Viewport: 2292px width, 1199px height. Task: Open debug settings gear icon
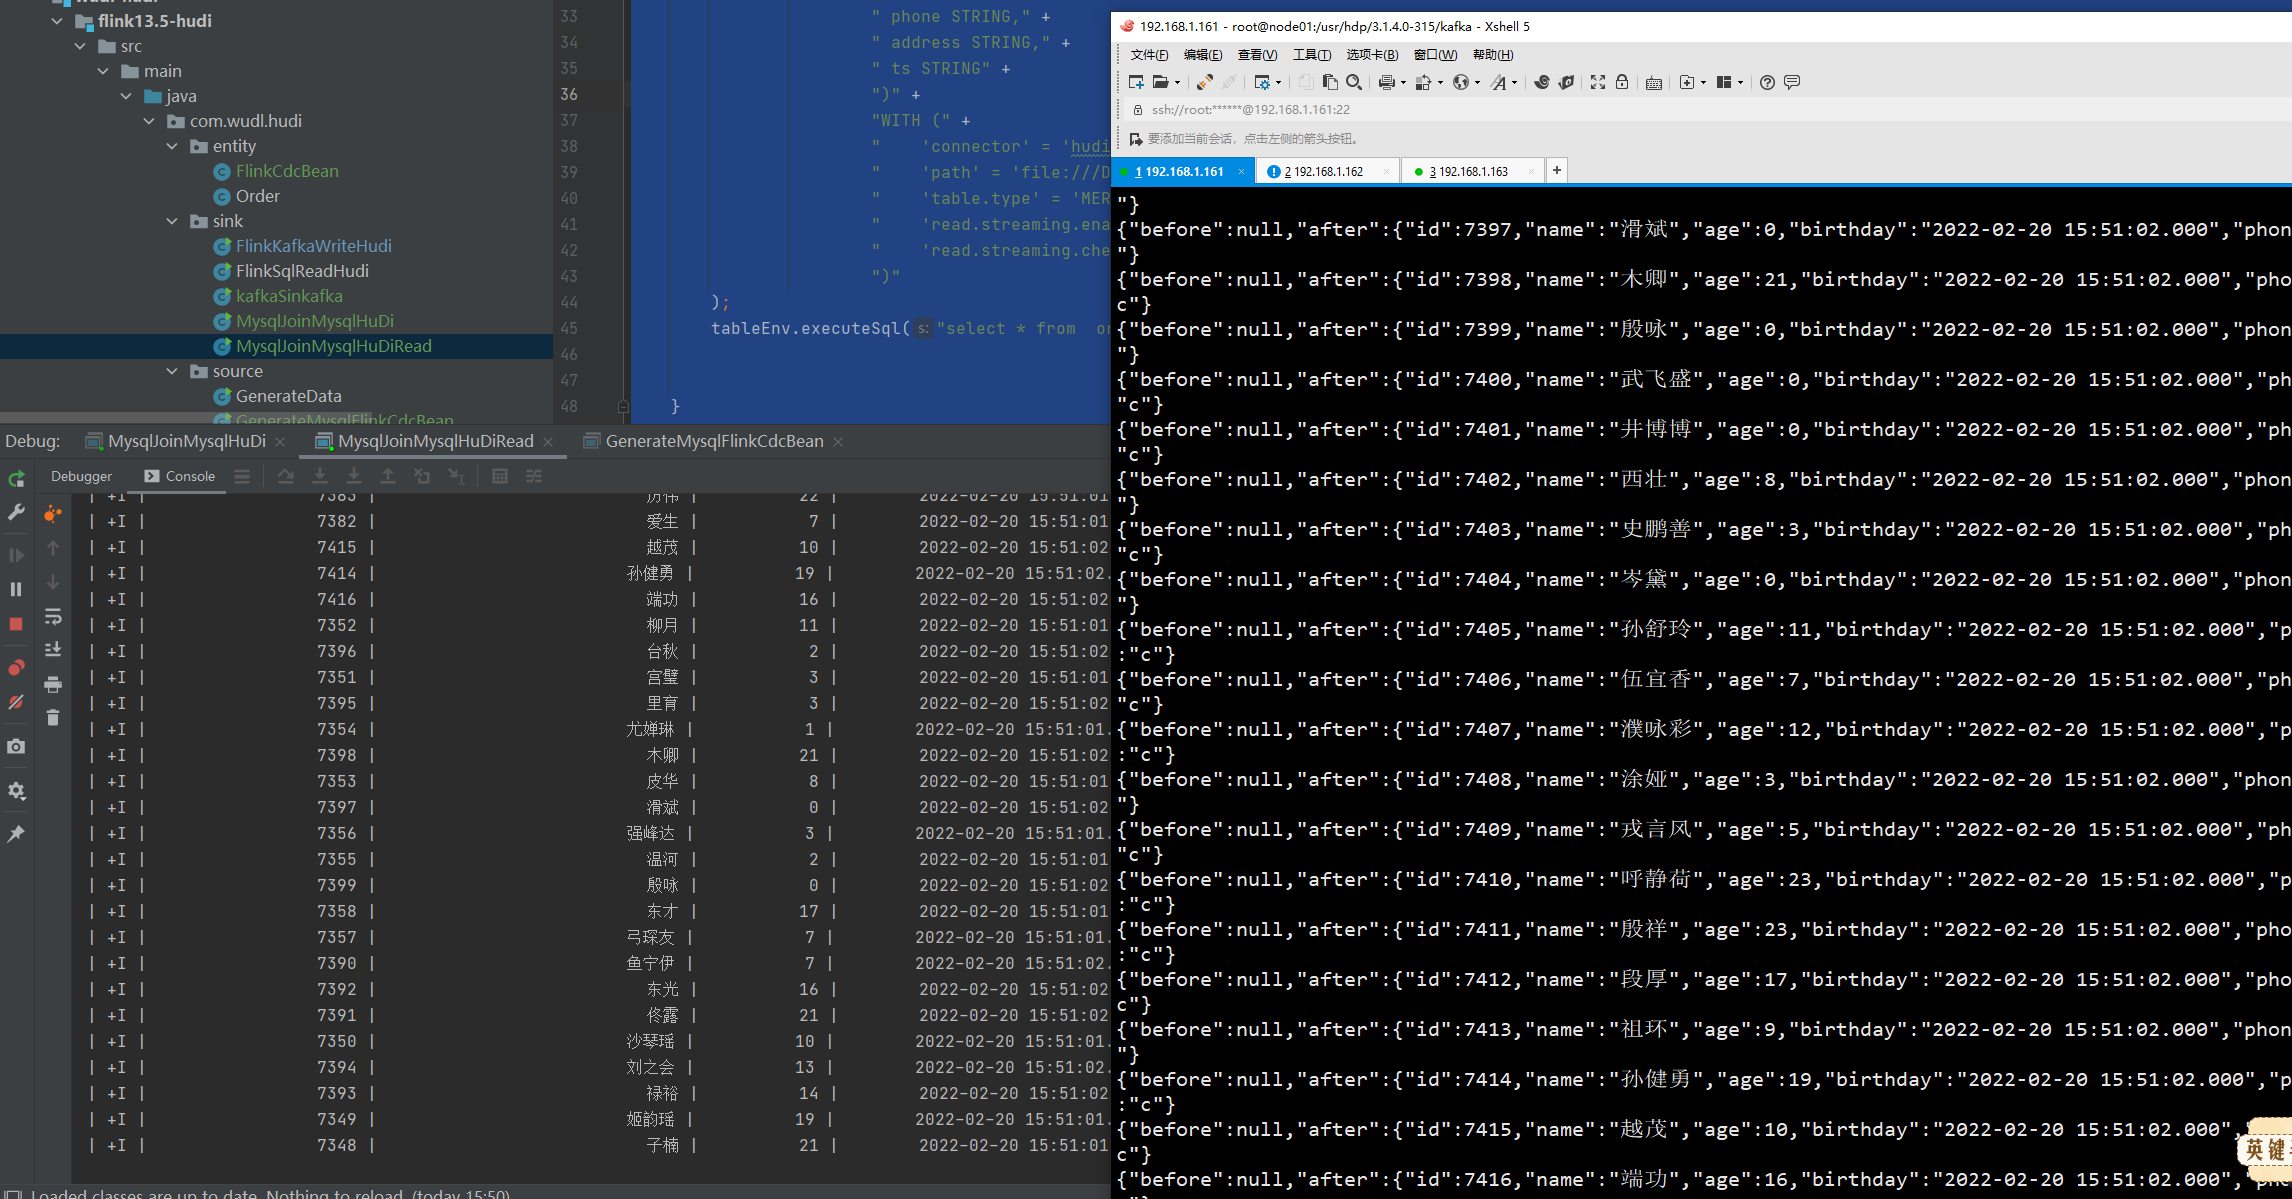pos(16,790)
